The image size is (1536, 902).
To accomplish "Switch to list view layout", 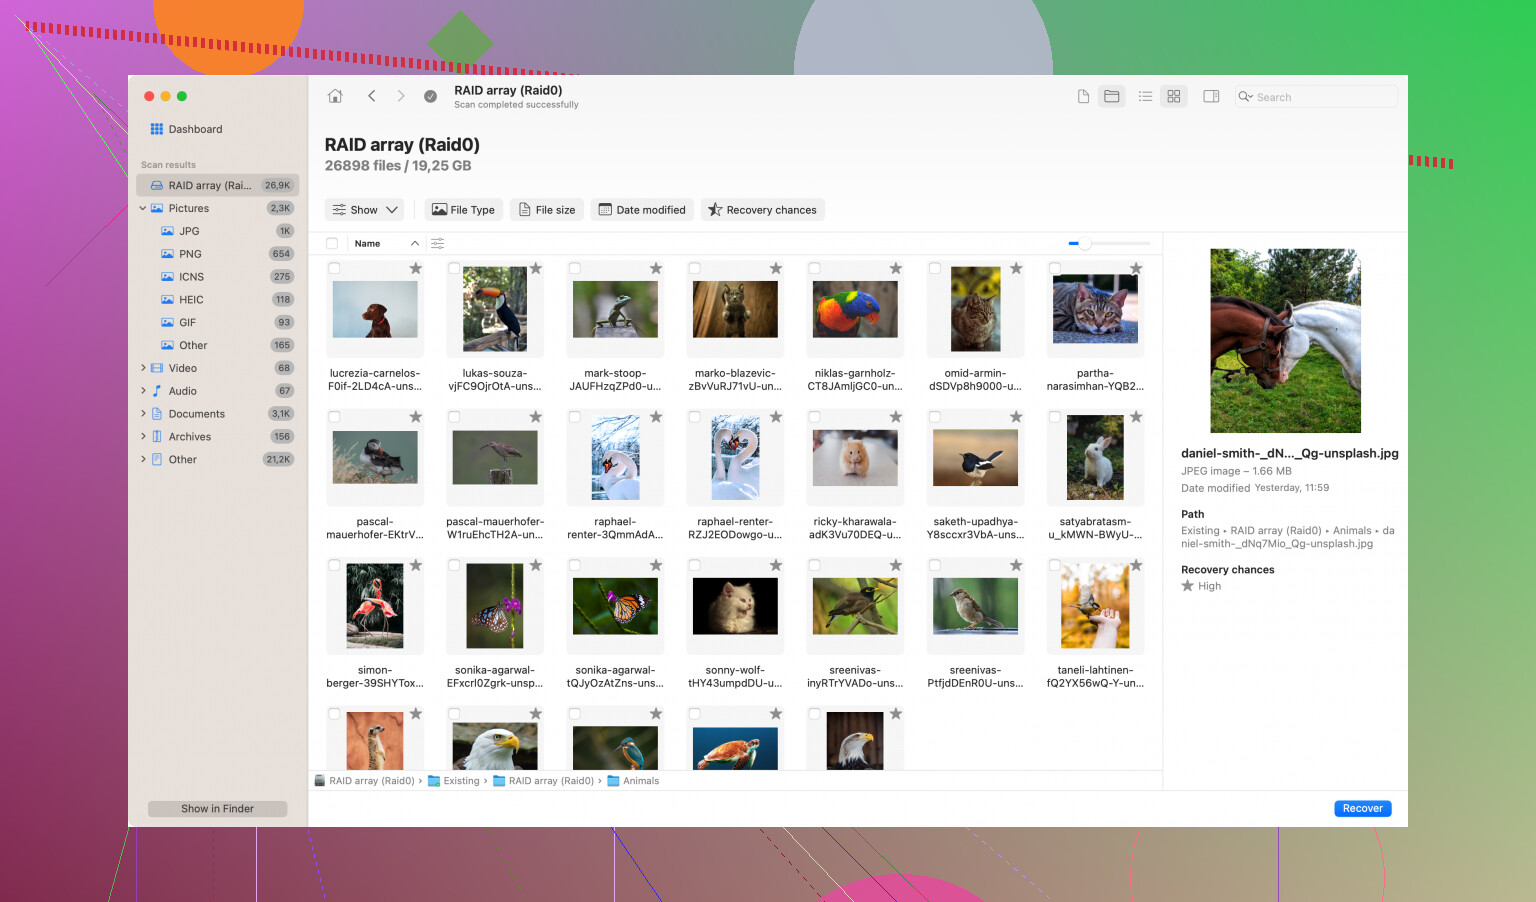I will 1145,96.
